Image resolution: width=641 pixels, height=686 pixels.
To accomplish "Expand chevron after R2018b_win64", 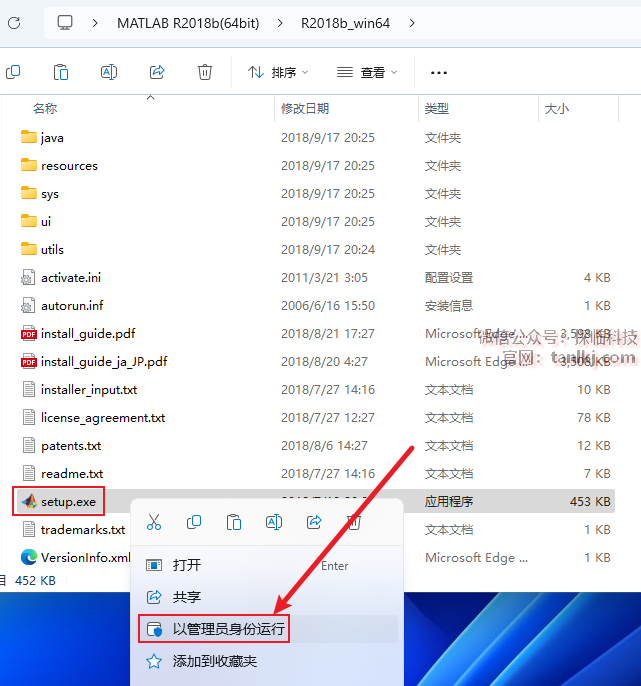I will tap(412, 23).
